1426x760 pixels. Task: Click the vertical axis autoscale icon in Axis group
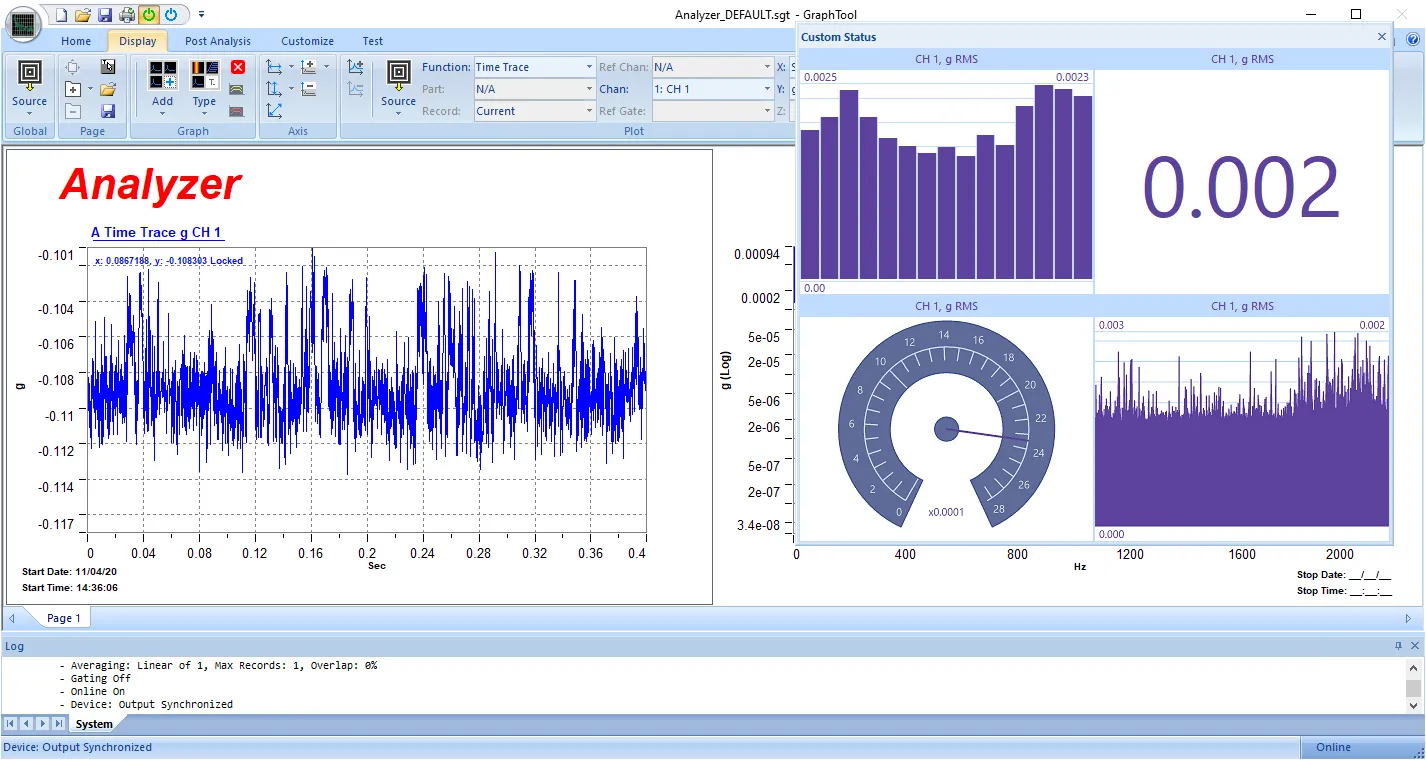pos(273,88)
